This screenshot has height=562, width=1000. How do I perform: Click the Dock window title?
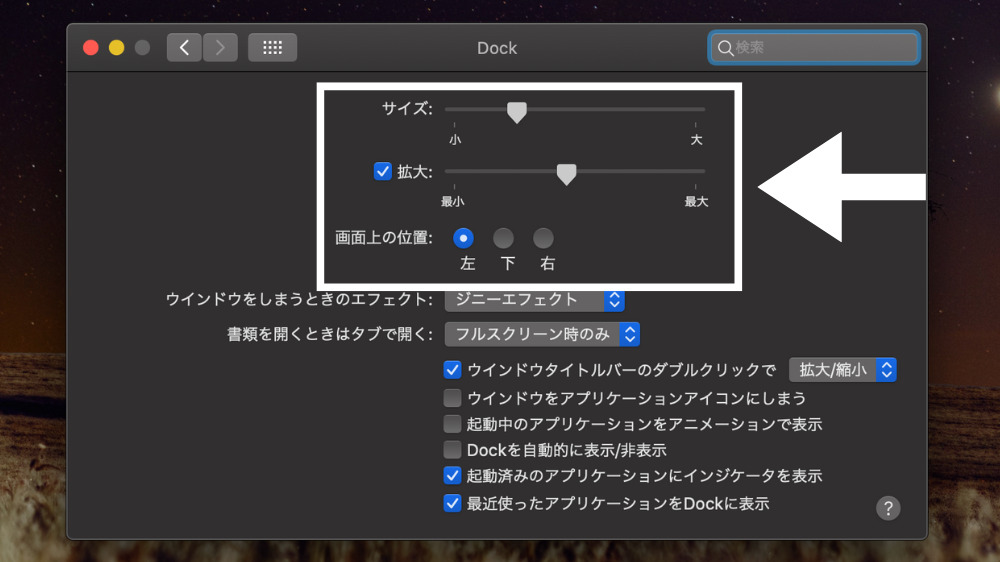point(497,48)
